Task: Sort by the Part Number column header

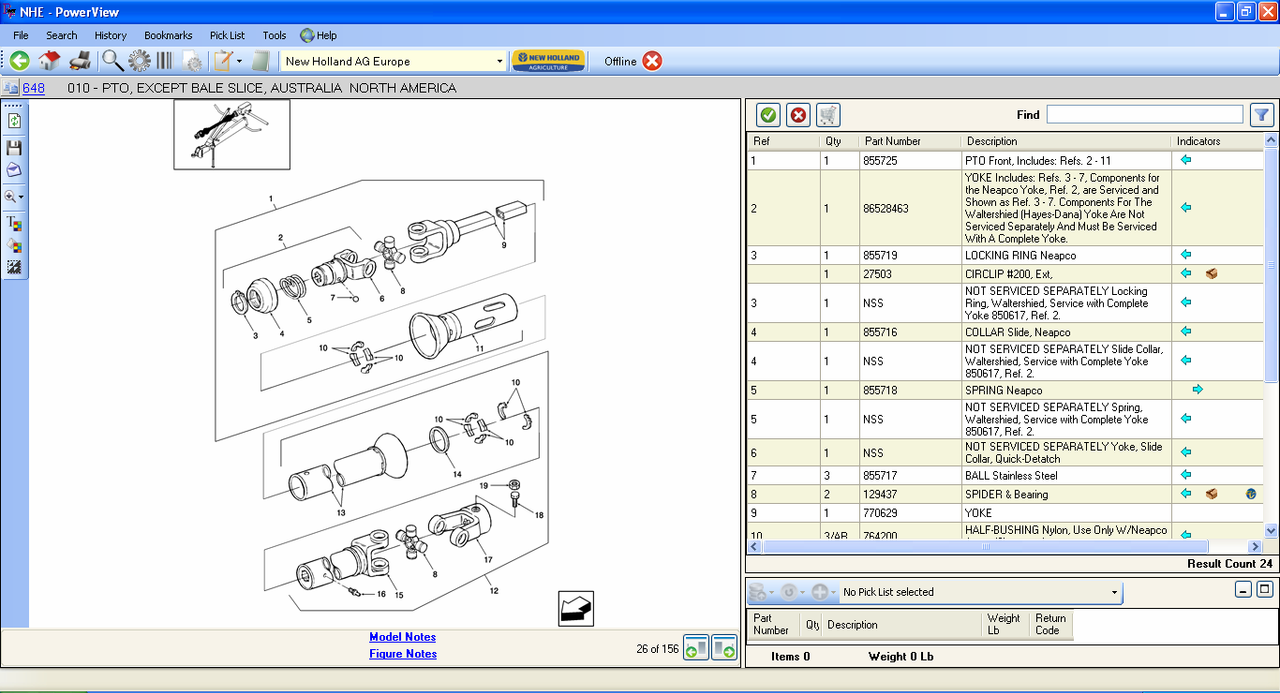Action: [910, 141]
